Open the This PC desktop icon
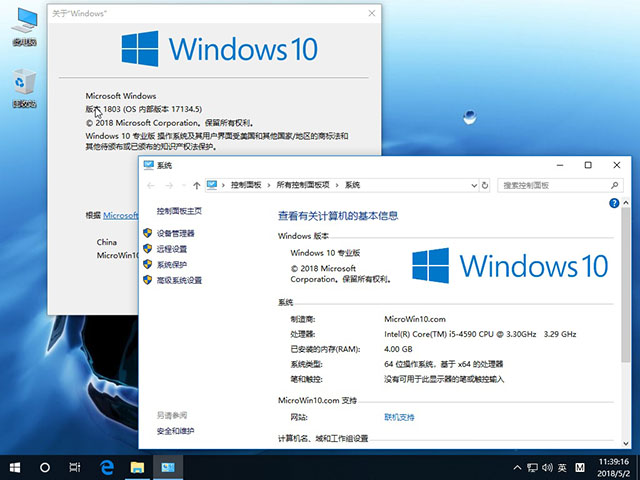The height and width of the screenshot is (480, 640). tap(24, 27)
